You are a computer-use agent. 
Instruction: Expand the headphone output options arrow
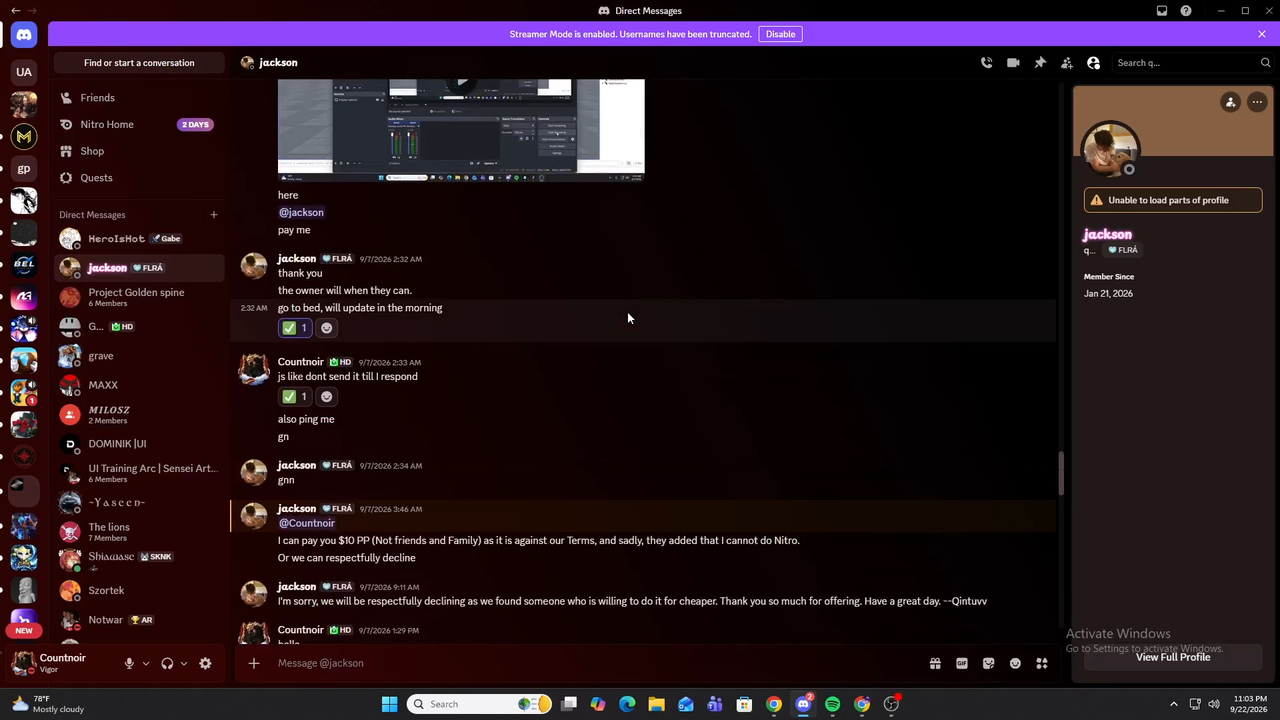183,664
